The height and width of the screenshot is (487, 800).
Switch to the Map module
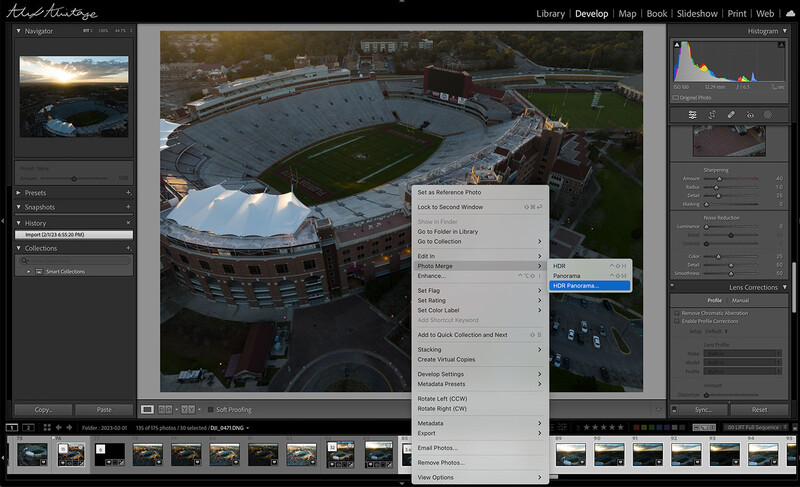pyautogui.click(x=627, y=14)
